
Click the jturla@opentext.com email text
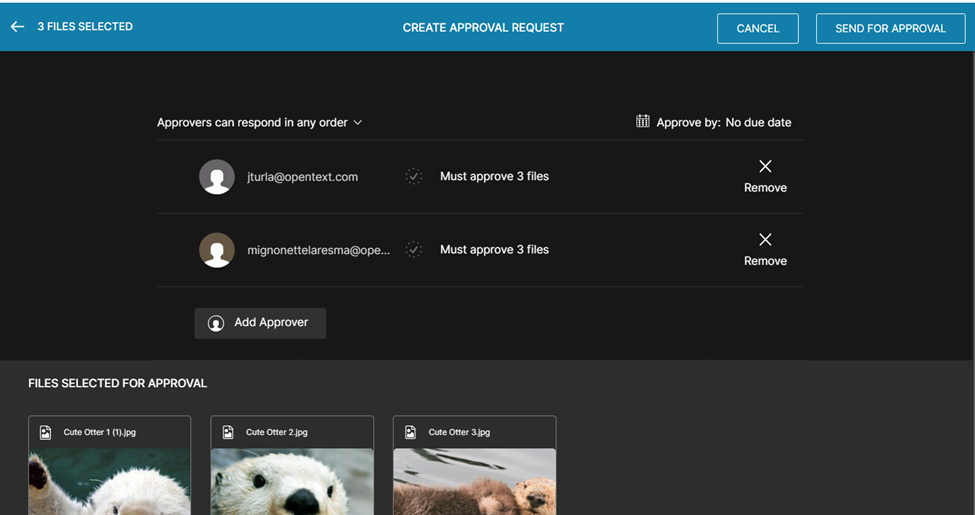(x=302, y=177)
